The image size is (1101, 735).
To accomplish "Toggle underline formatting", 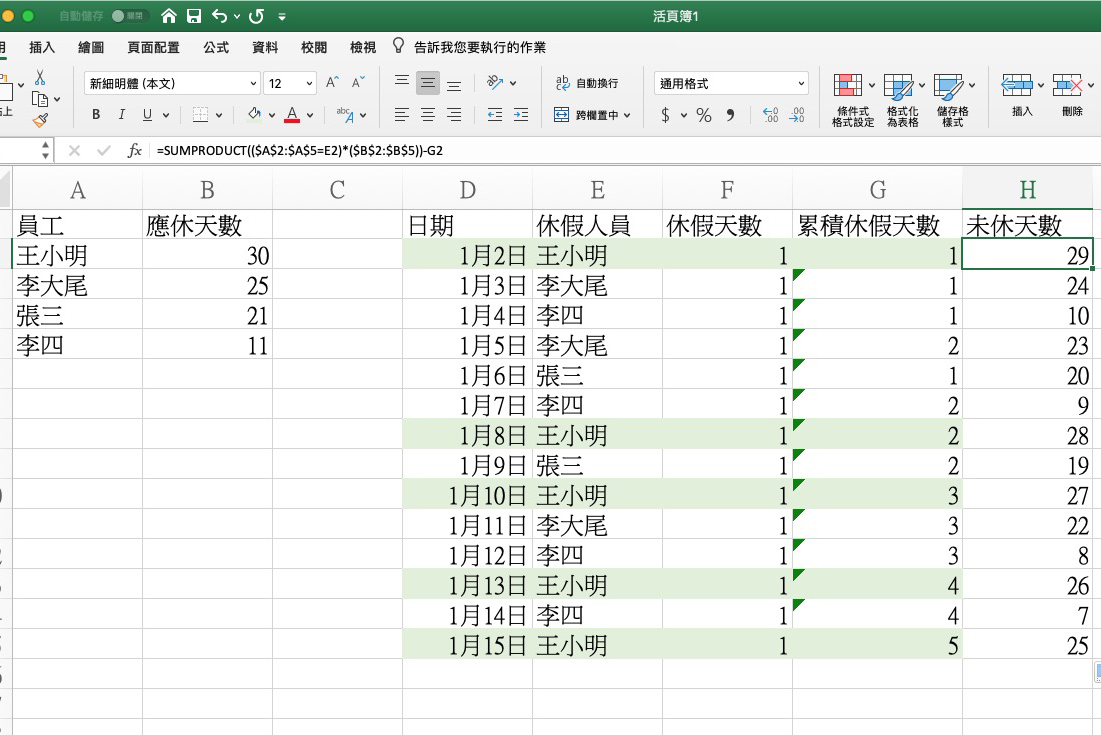I will [x=148, y=115].
